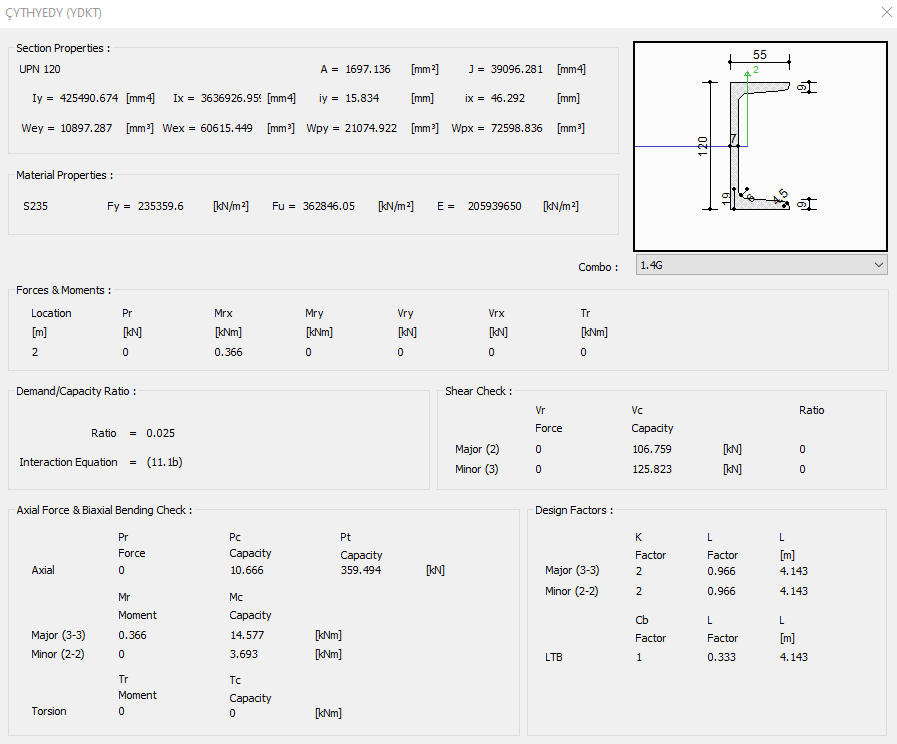Close the ÇYTHYEDY (YDKT) dialog window
This screenshot has height=744, width=897.
[x=885, y=13]
